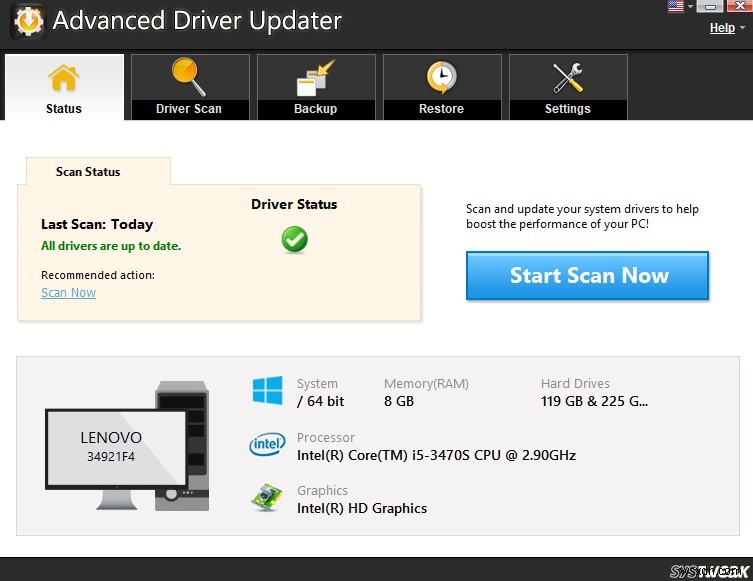Click the 'Intel(R) Core(TM) i5-3470S CPU @ 2.90GHz' text
This screenshot has height=581, width=753.
[x=436, y=455]
